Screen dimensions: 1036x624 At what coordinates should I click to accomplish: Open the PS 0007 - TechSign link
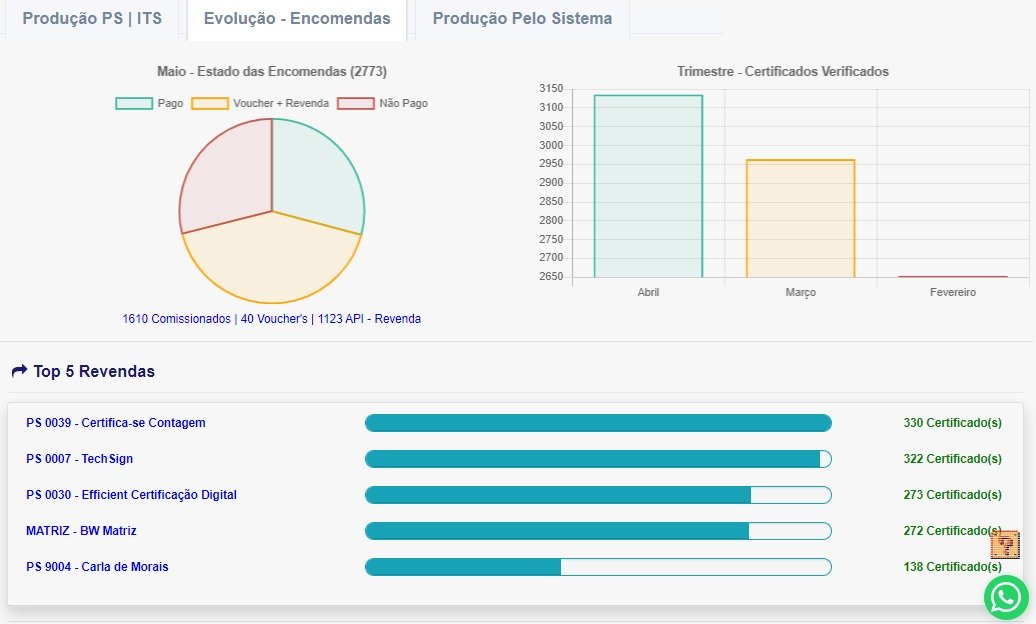tap(80, 459)
